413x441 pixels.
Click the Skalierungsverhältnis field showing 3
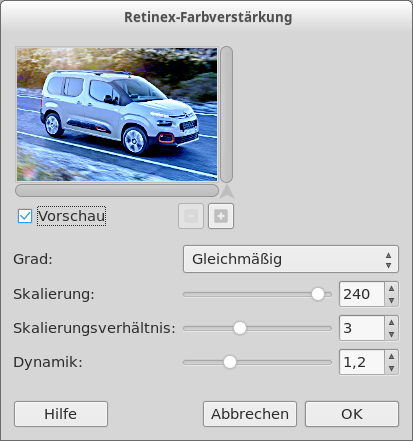[362, 328]
